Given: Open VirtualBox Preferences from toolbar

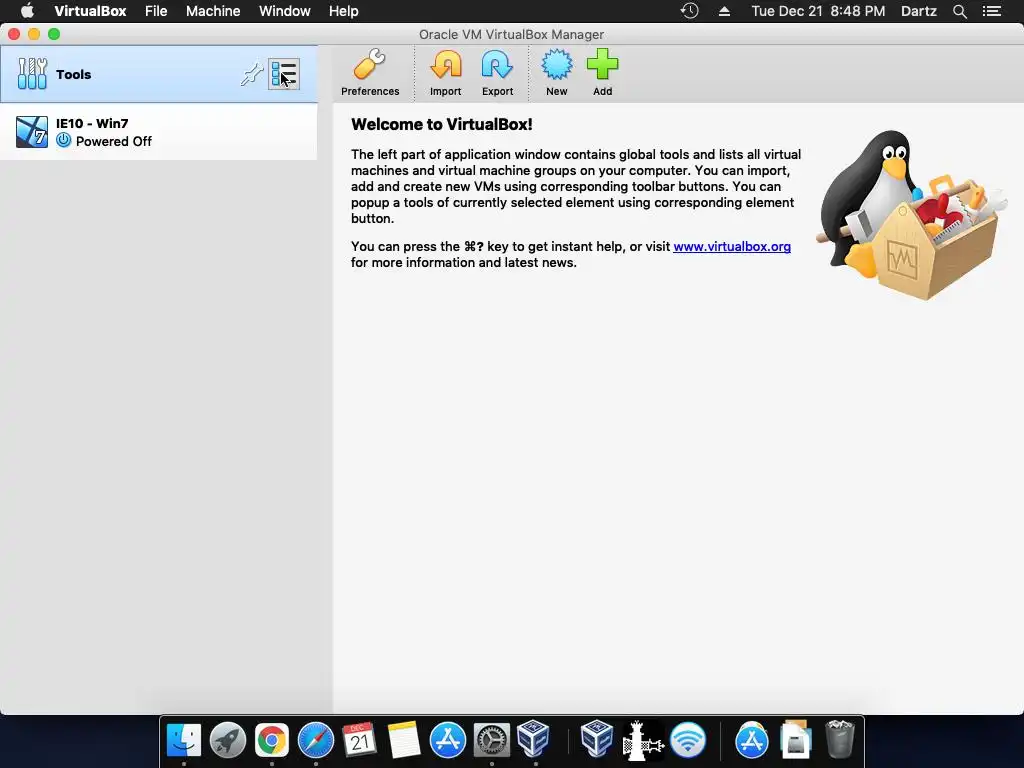Looking at the screenshot, I should [370, 72].
